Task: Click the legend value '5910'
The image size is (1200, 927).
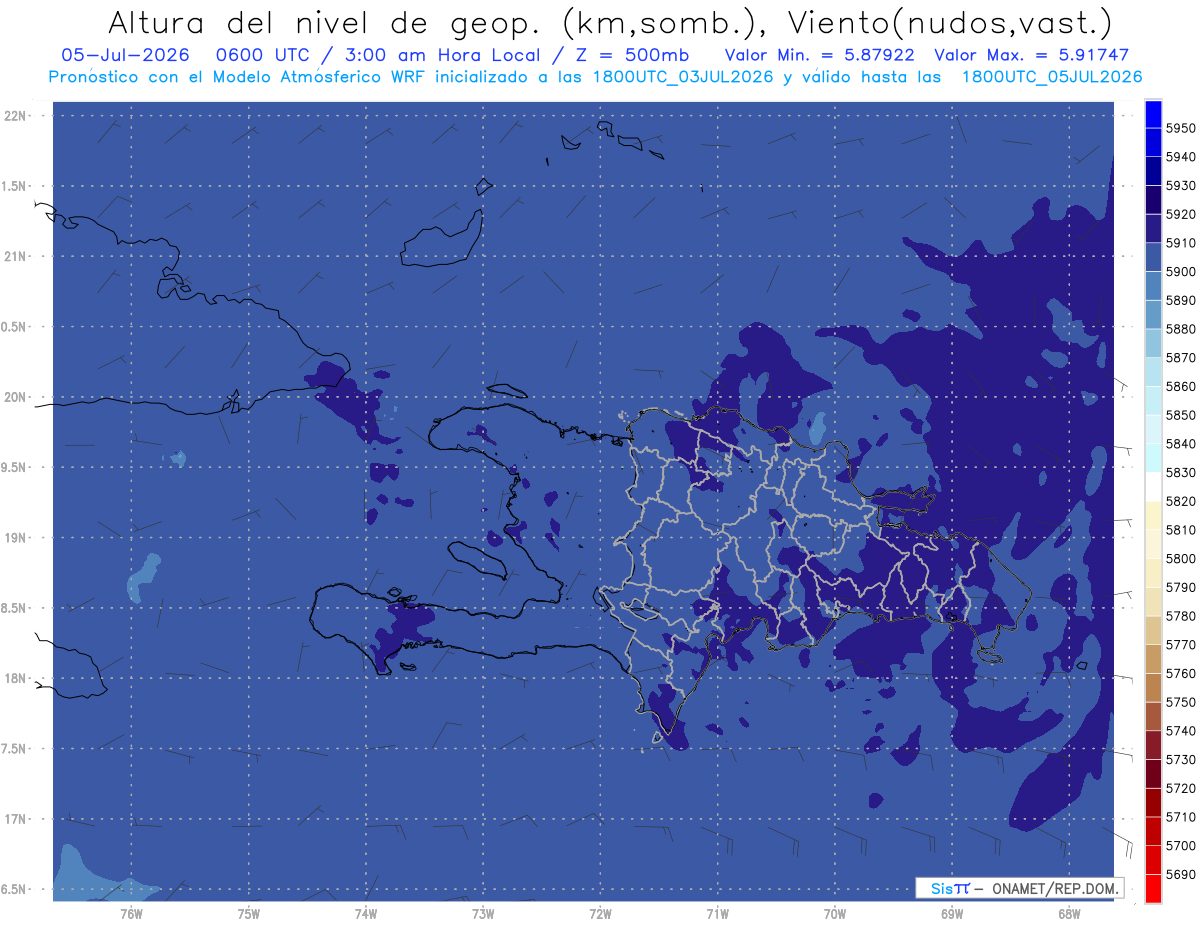Action: tap(1180, 243)
